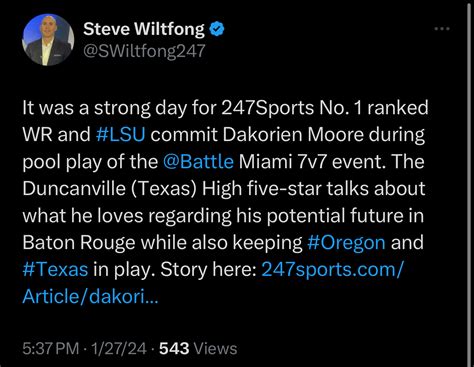The width and height of the screenshot is (474, 367).
Task: Open Steve Wiltfong's profile picture
Action: pos(48,40)
